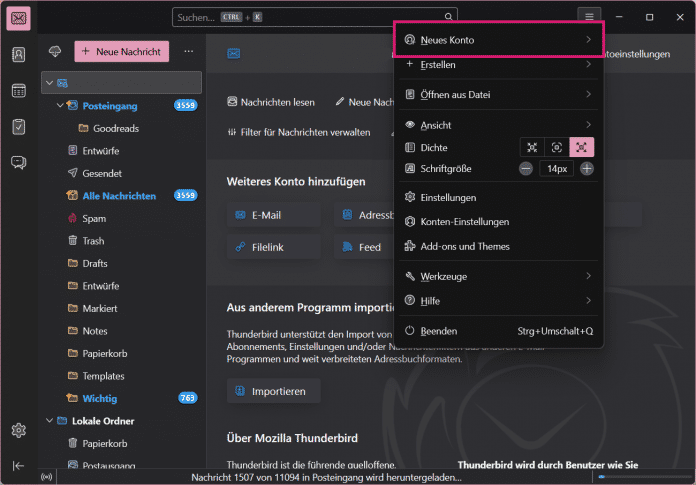Image resolution: width=696 pixels, height=485 pixels.
Task: Click the settings gear in the sidebar
Action: [x=19, y=430]
